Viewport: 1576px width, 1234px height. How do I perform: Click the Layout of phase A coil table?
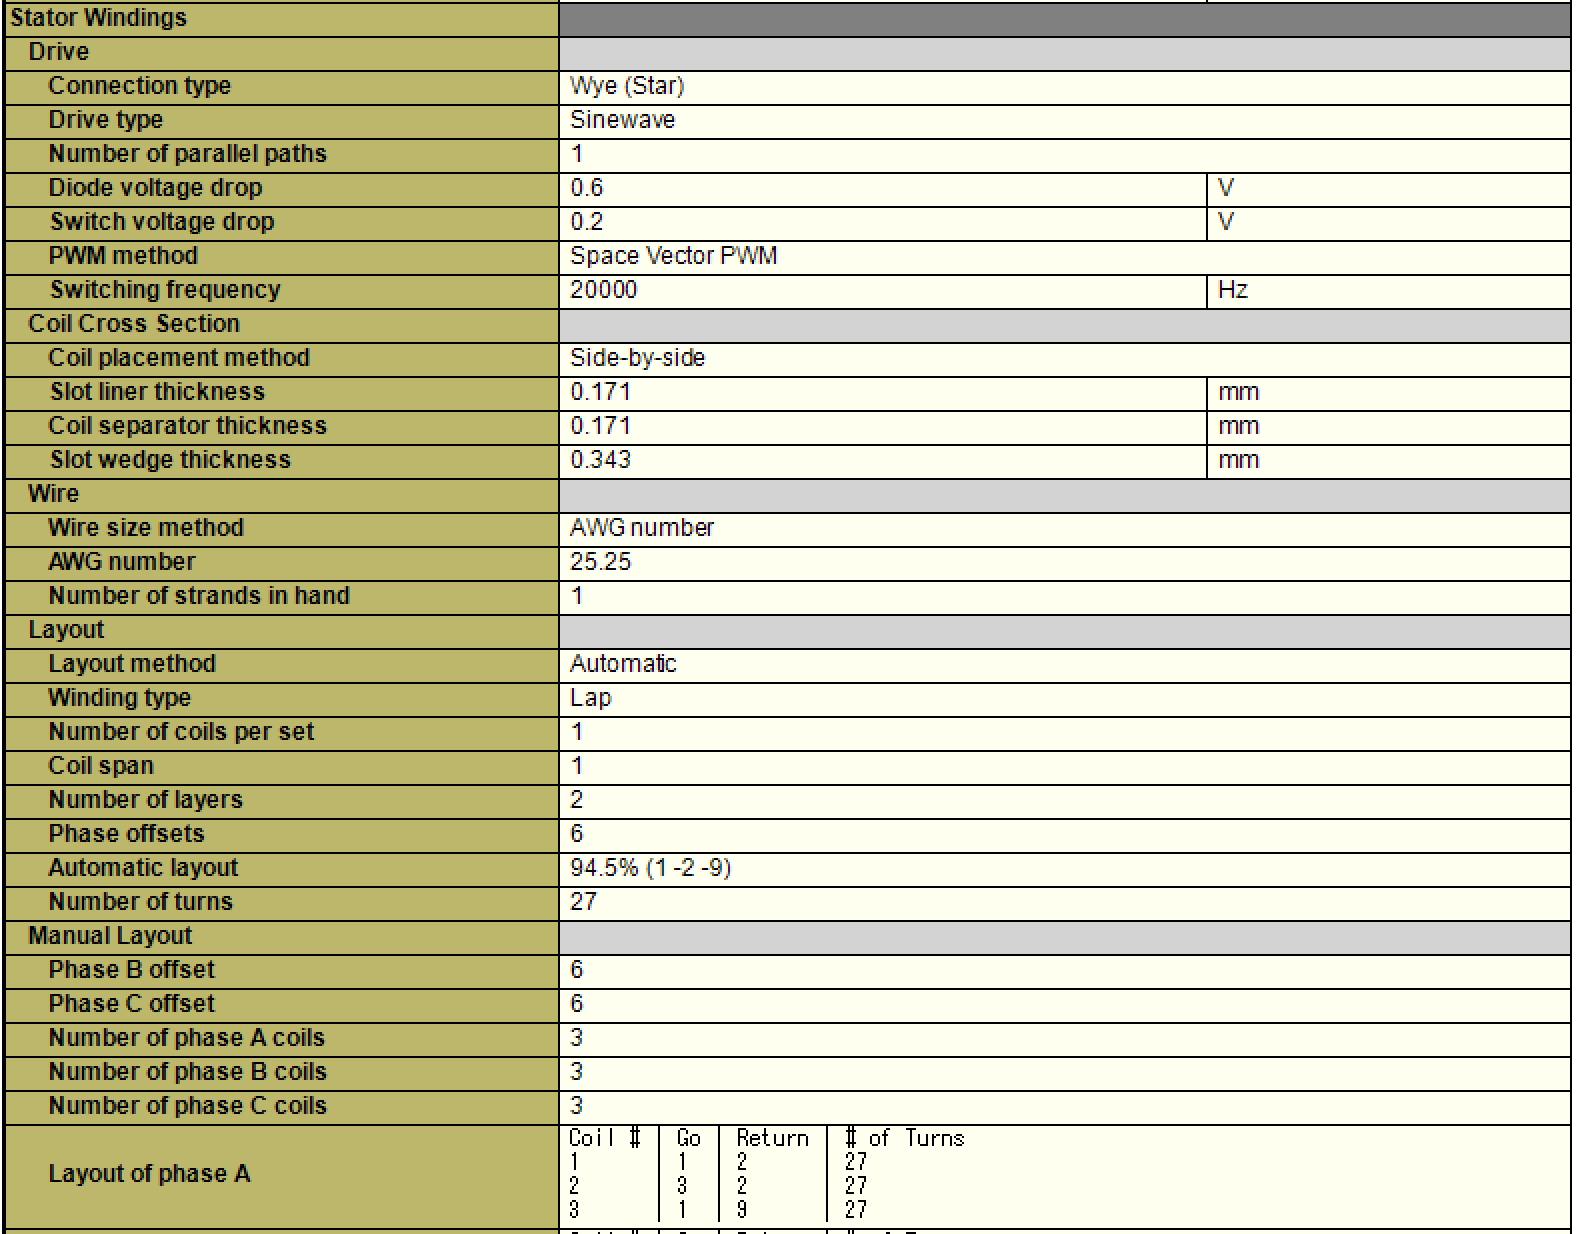pos(766,1174)
